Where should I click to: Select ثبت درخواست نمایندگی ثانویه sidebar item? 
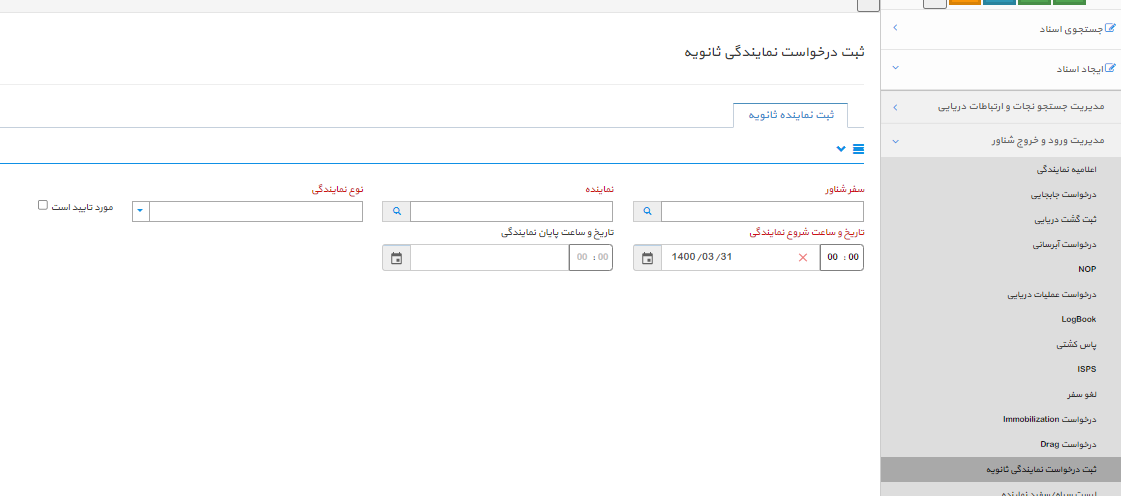1001,470
